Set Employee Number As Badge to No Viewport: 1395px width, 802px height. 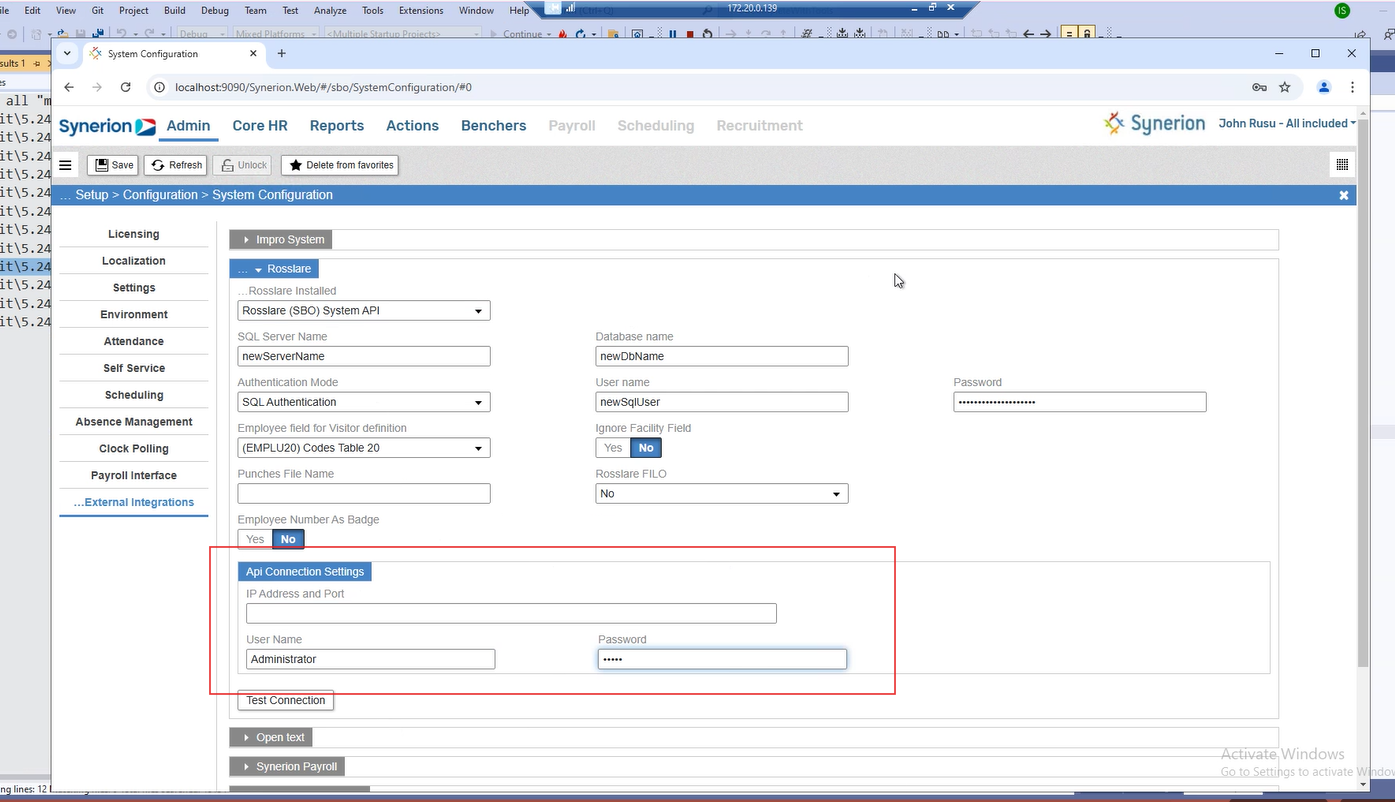point(288,540)
